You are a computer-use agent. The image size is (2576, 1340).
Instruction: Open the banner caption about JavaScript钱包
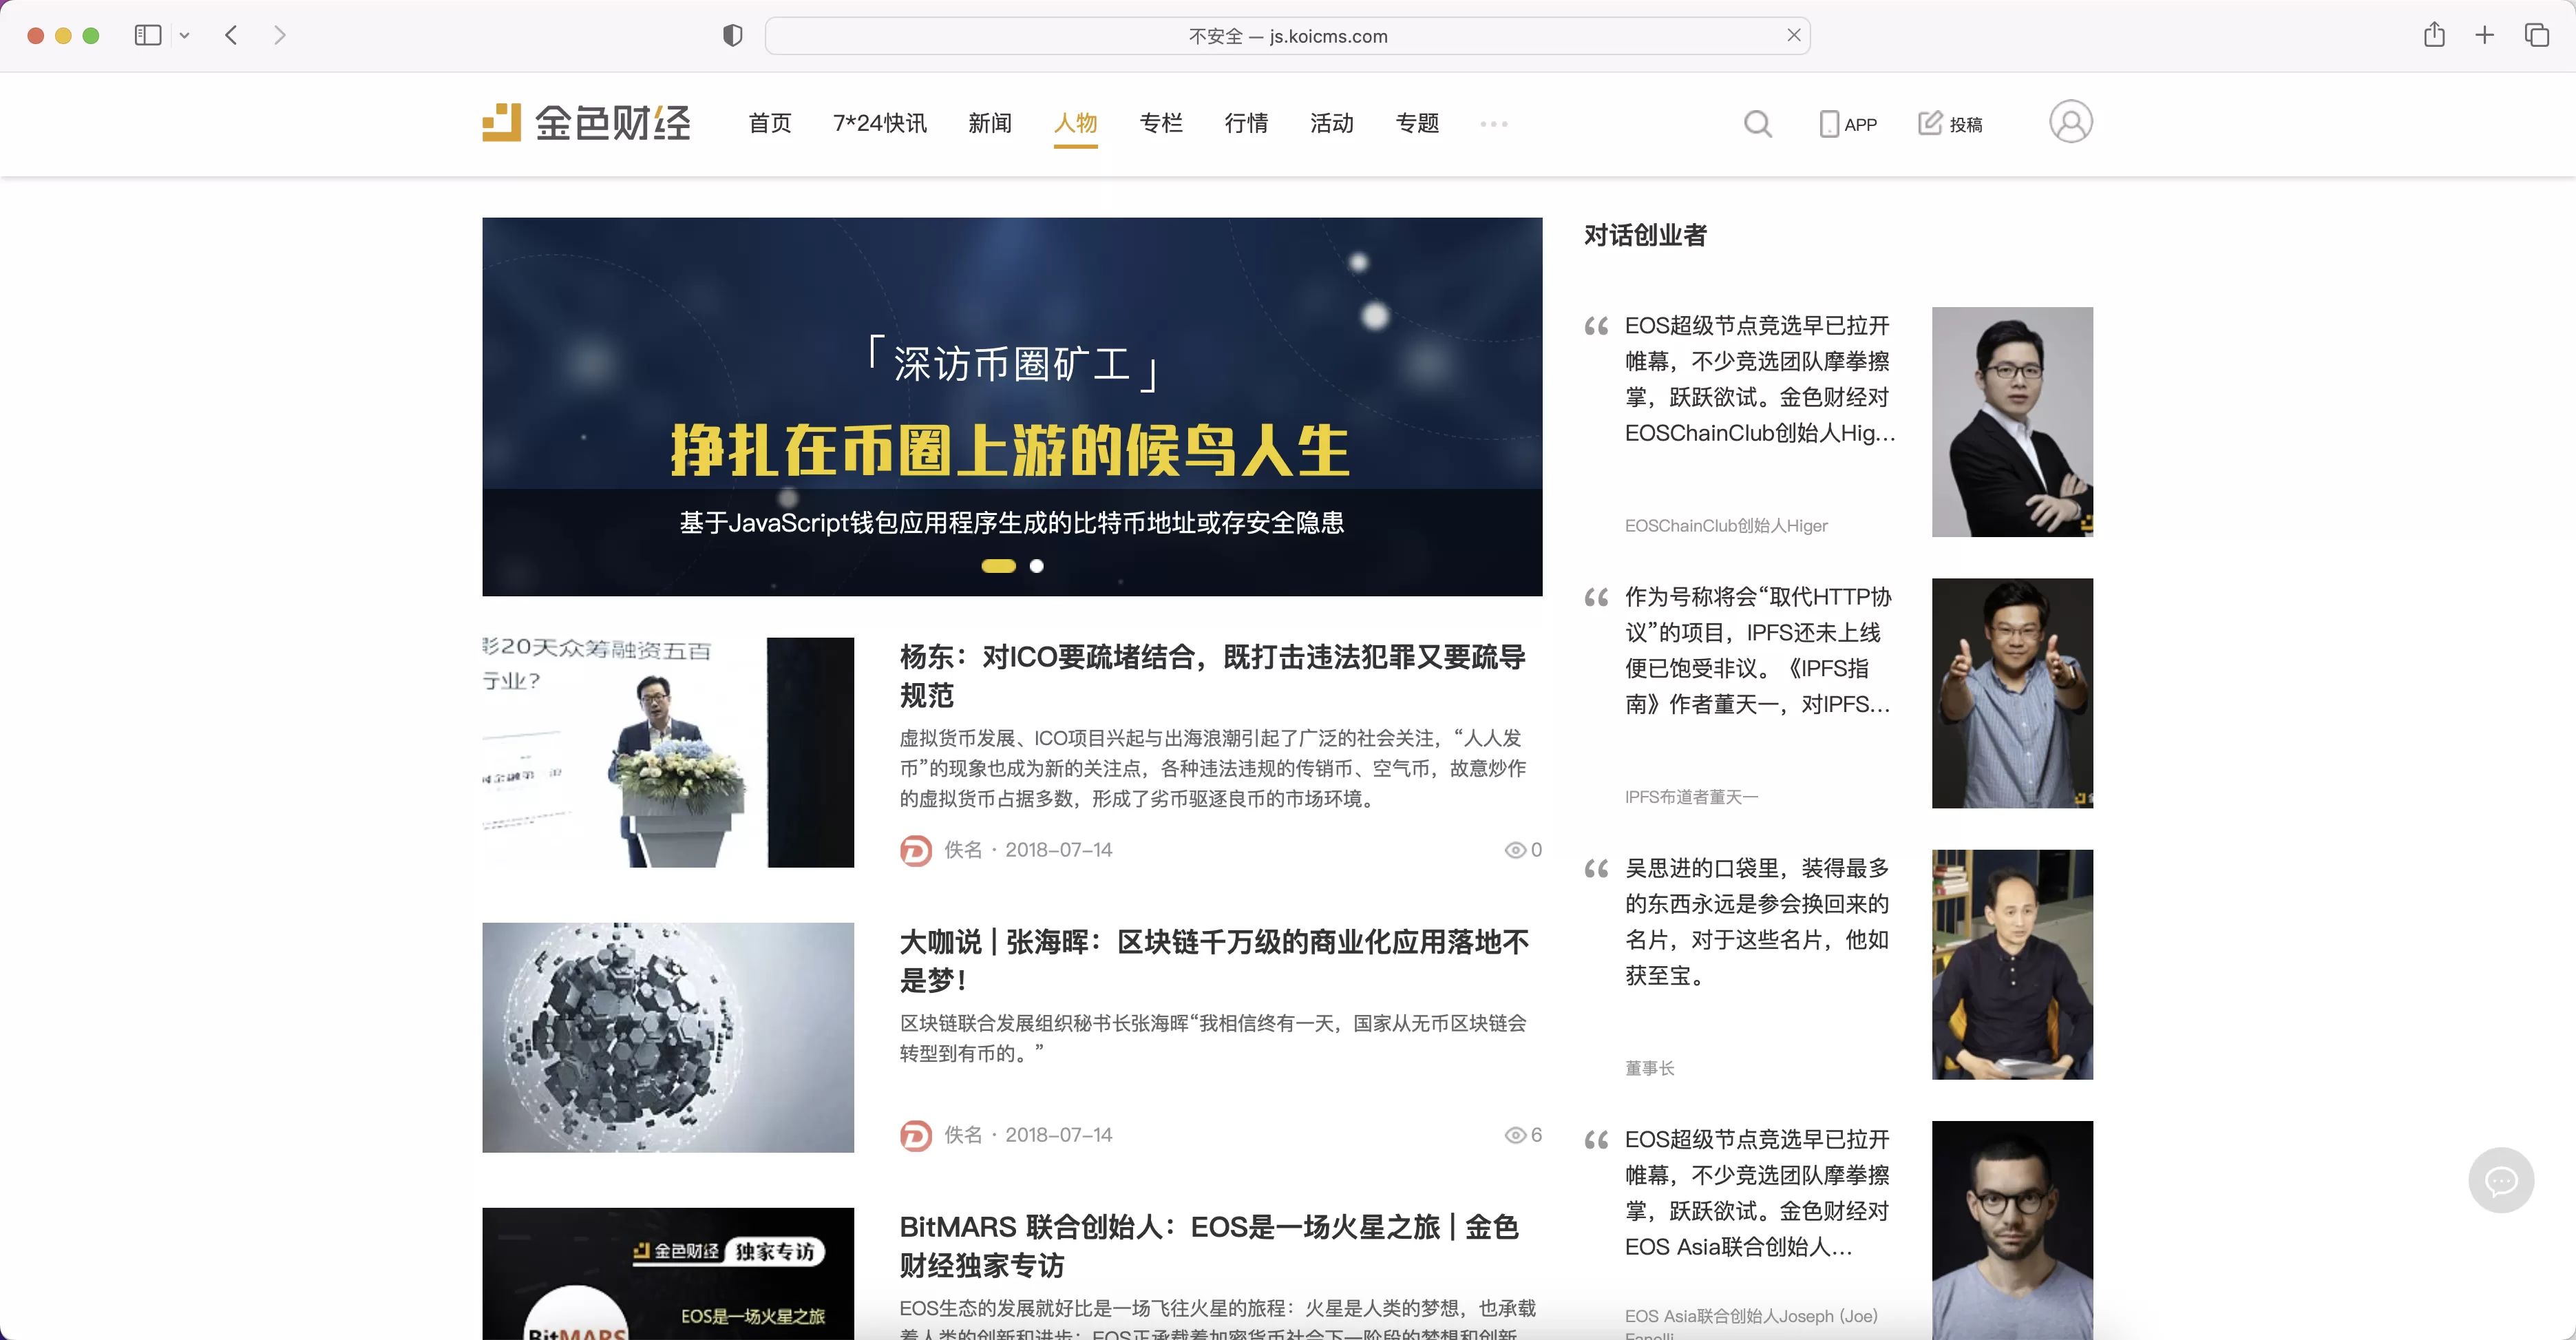click(x=1012, y=523)
